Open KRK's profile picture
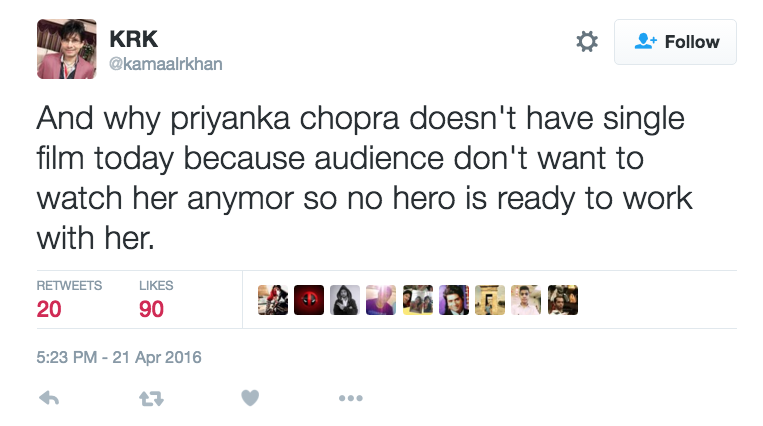The image size is (763, 426). 66,48
